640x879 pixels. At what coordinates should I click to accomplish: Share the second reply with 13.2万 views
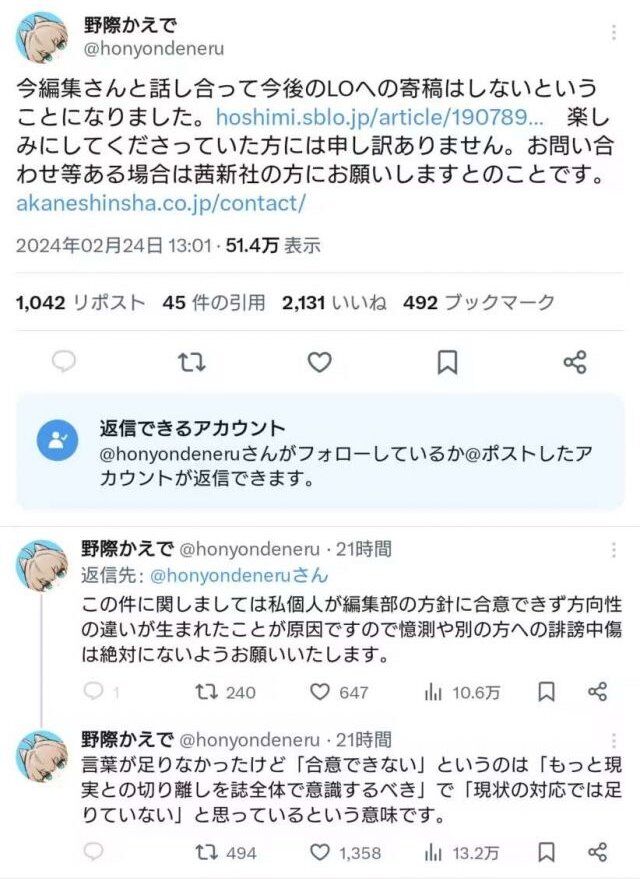pos(597,853)
